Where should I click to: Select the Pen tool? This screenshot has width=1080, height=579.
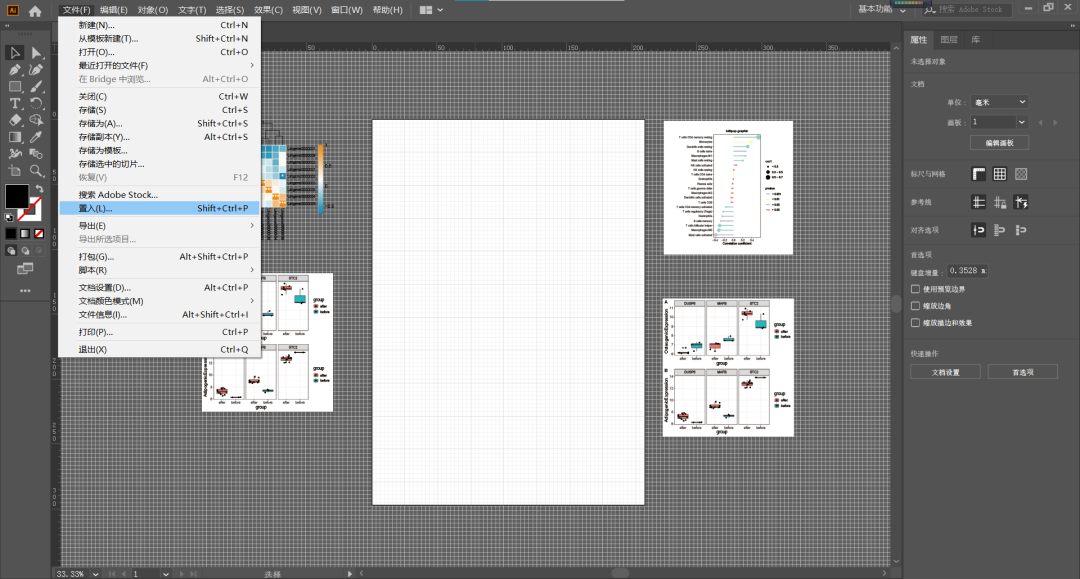point(14,70)
